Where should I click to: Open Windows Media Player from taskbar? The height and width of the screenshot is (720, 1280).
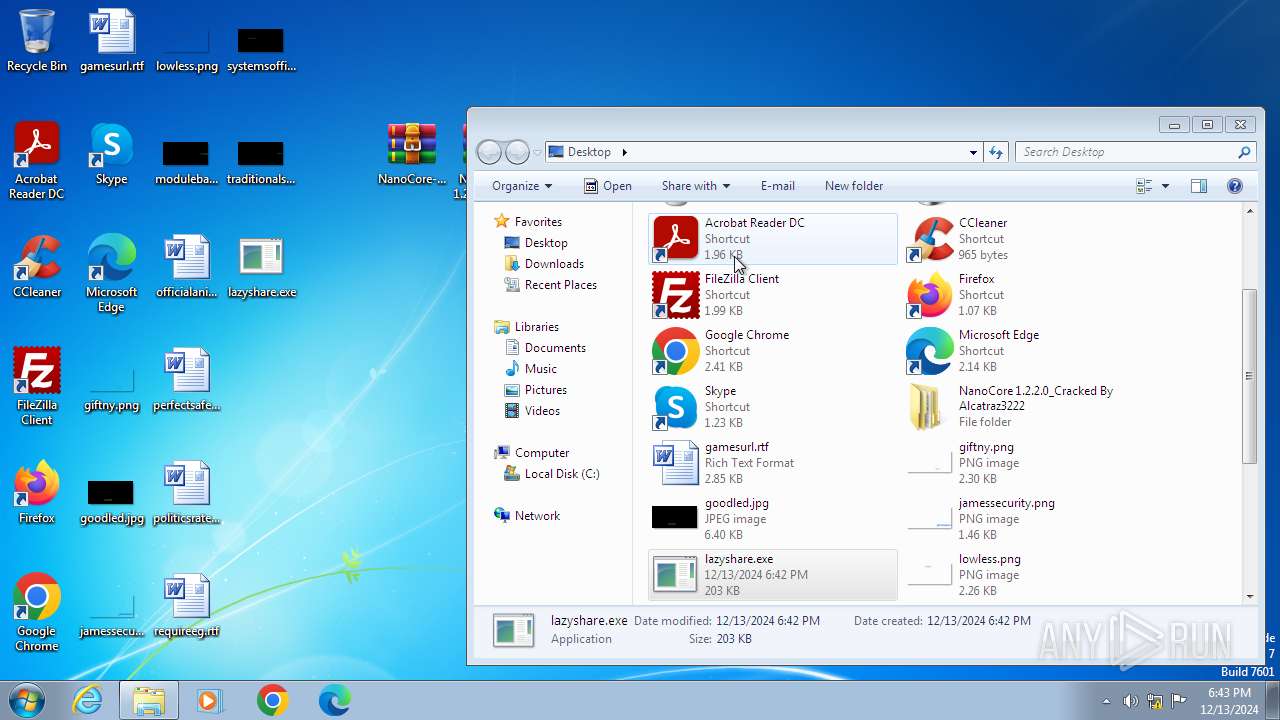pyautogui.click(x=210, y=701)
